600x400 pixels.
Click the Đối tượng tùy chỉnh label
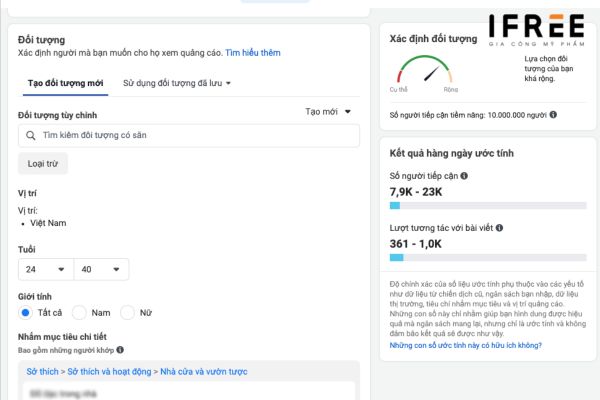57,115
